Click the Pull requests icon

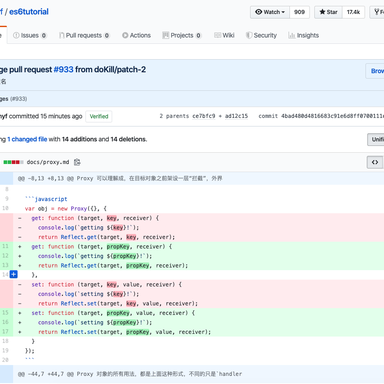point(61,35)
